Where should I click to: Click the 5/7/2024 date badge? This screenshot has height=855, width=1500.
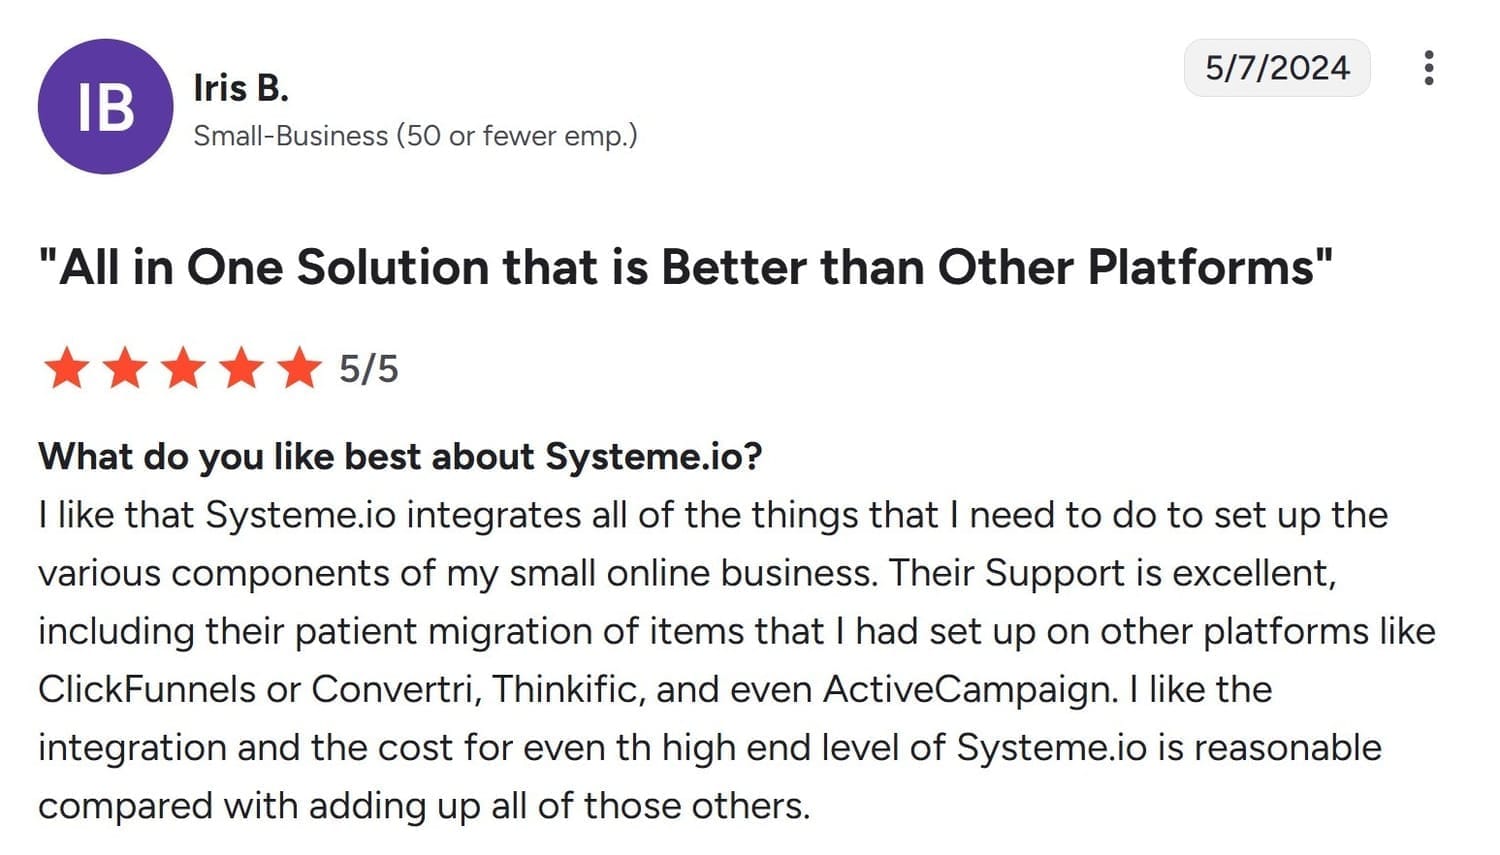tap(1276, 68)
